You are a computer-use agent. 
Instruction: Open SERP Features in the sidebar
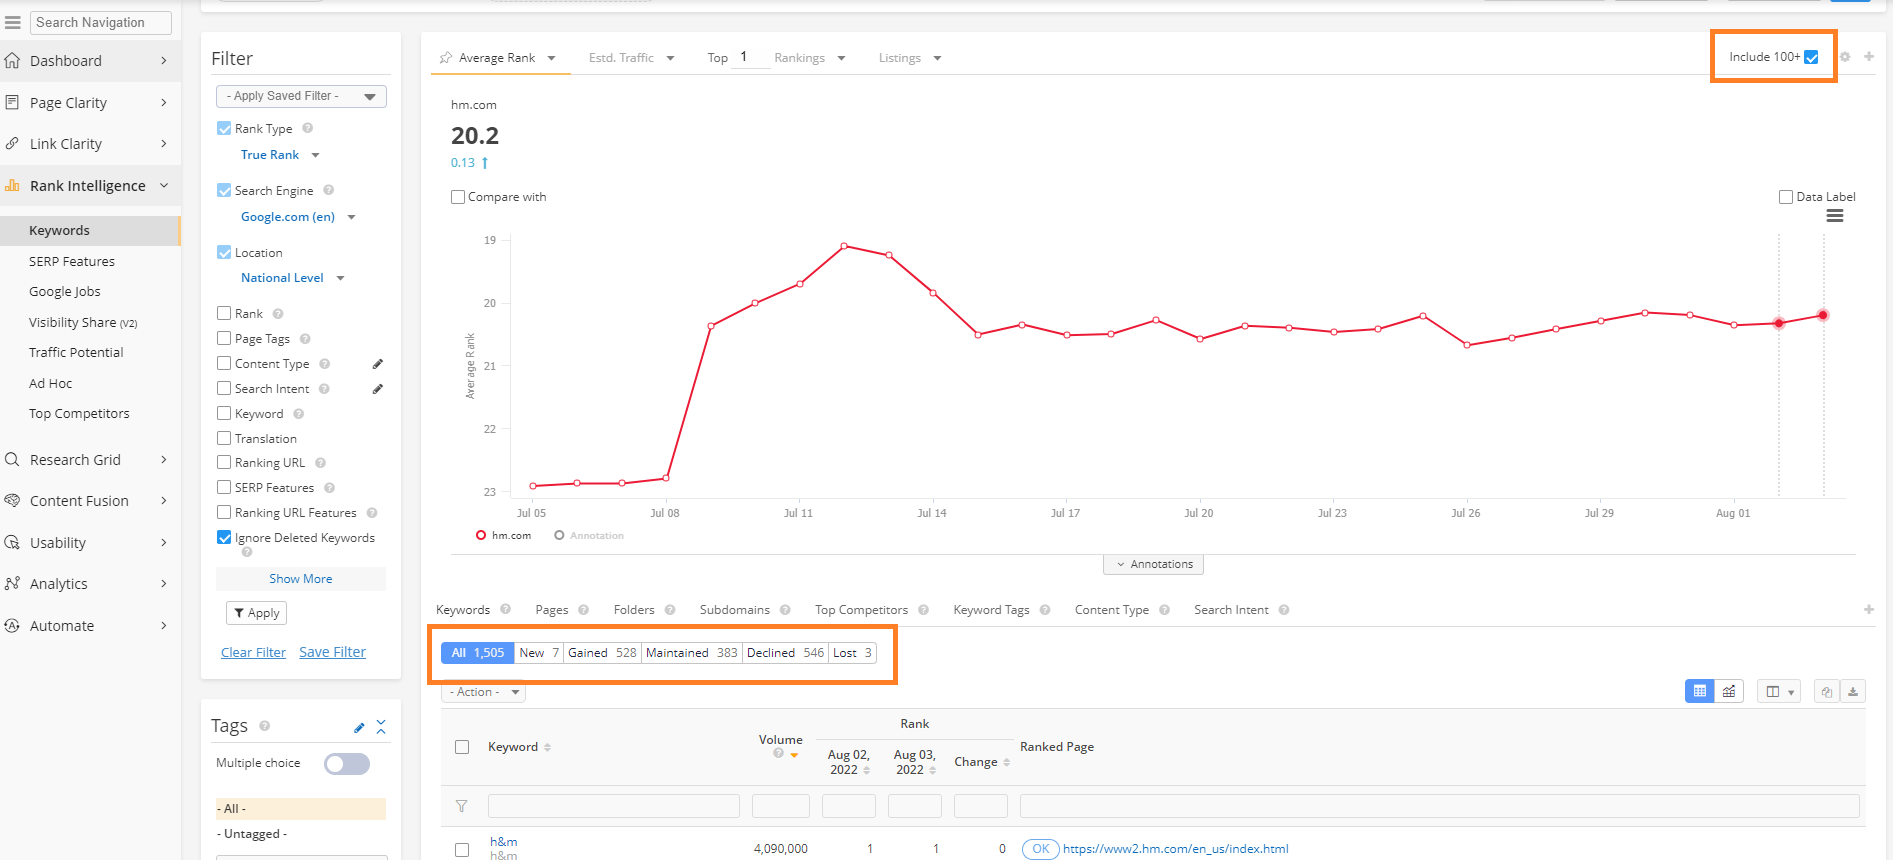pyautogui.click(x=72, y=261)
